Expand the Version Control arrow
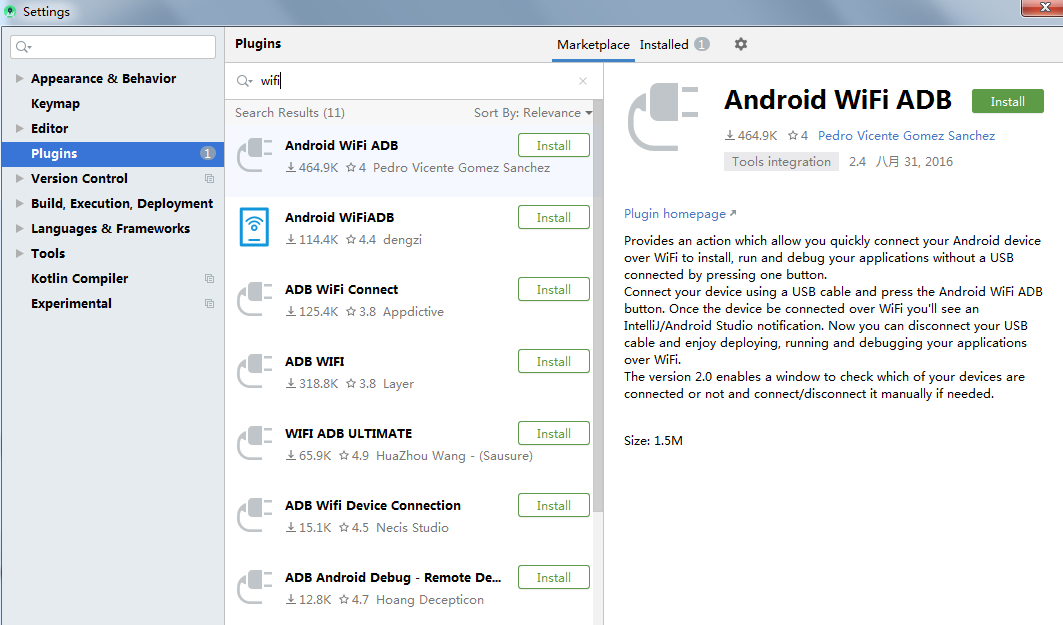This screenshot has height=625, width=1063. point(20,178)
